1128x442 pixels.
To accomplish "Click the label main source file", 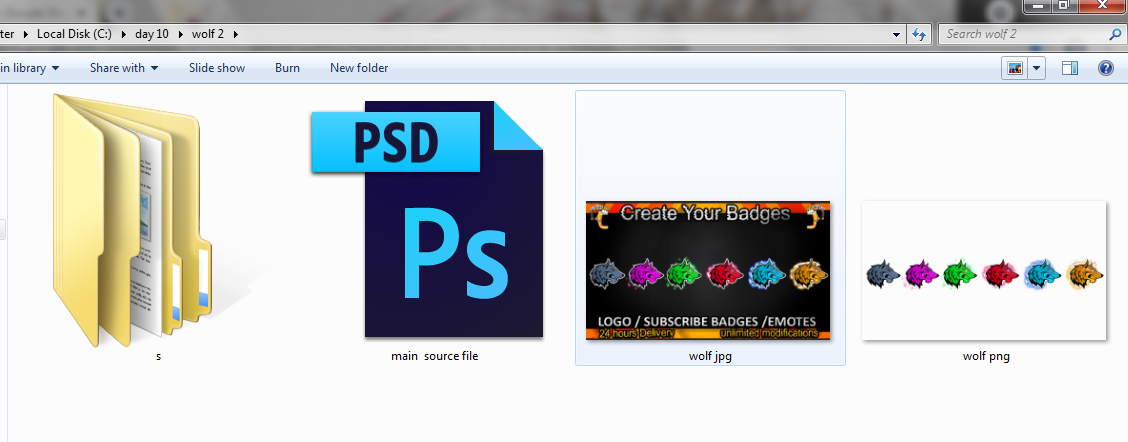I will 435,356.
